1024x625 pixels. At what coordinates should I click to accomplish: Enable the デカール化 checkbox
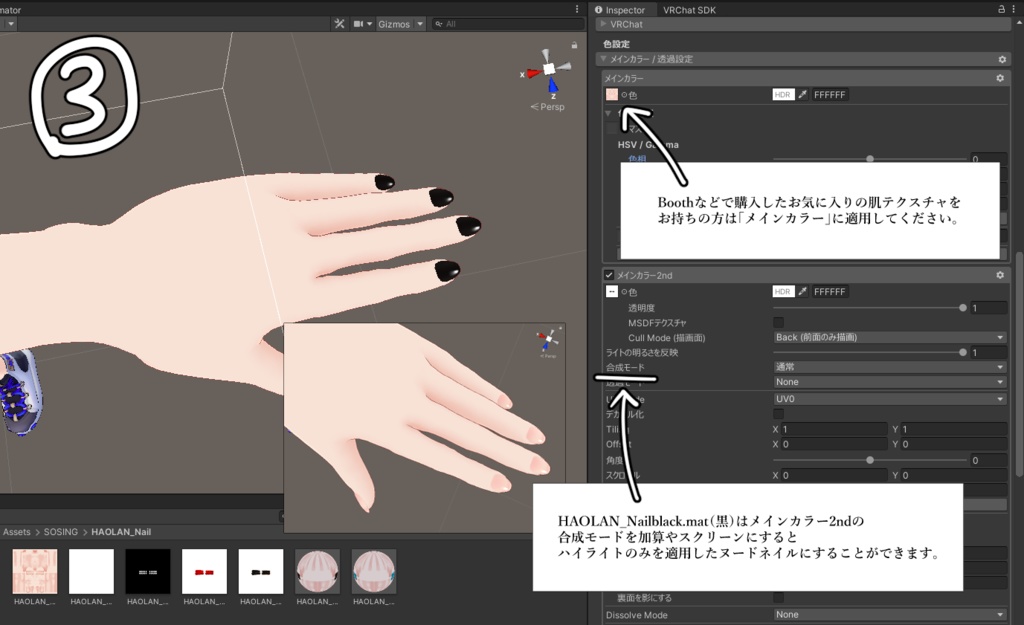(780, 413)
